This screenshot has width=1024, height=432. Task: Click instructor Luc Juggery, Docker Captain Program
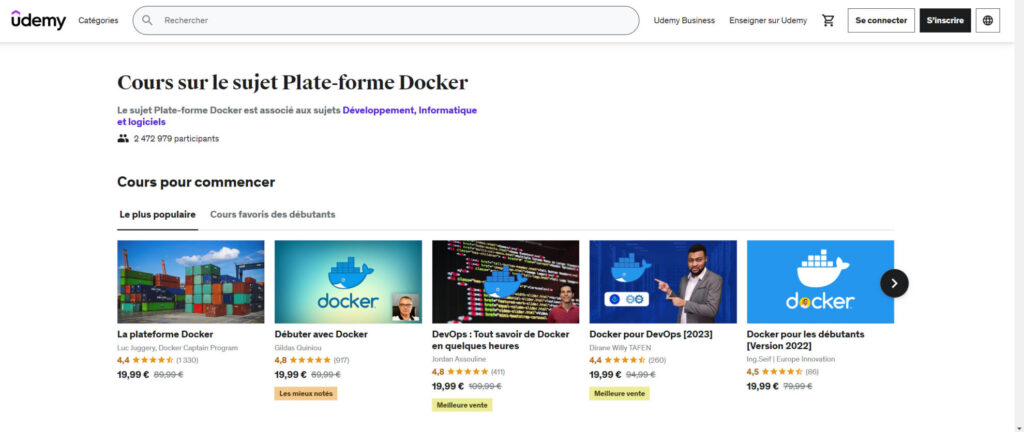pos(178,348)
